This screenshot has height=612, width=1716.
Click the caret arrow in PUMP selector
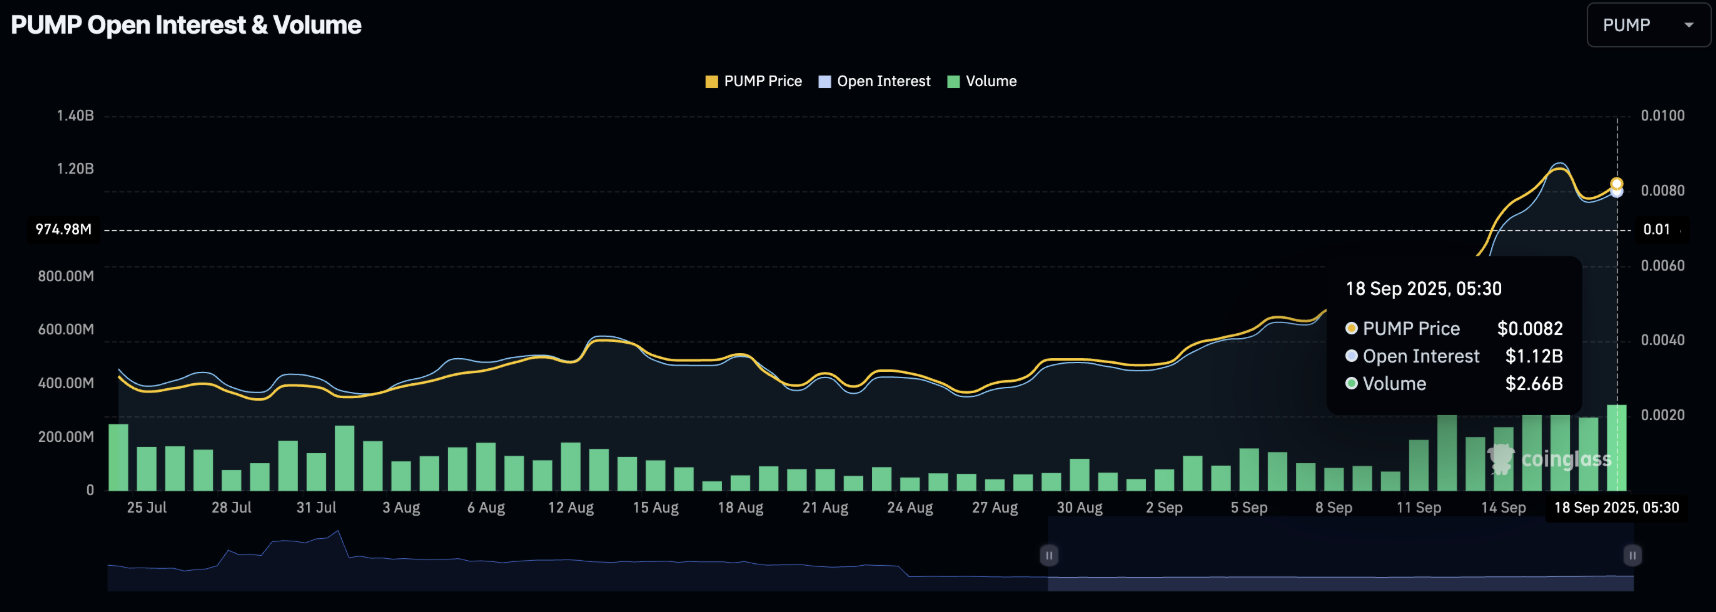[x=1689, y=25]
